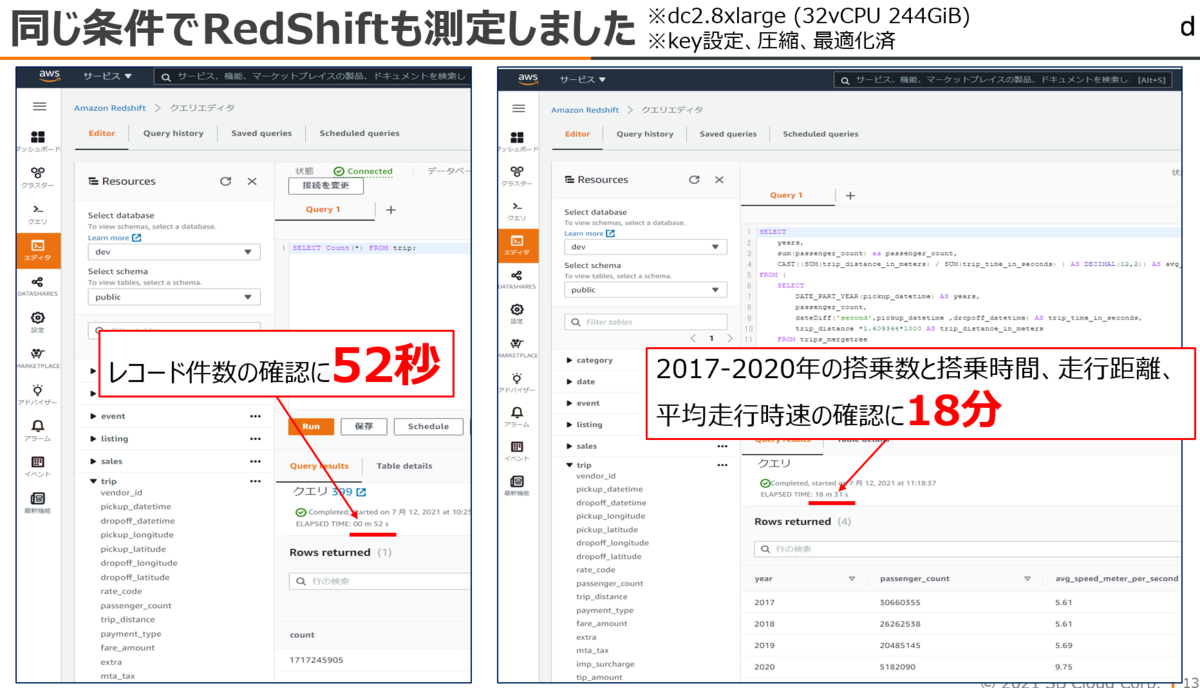Open trip table options menu in right screenshot

point(722,465)
